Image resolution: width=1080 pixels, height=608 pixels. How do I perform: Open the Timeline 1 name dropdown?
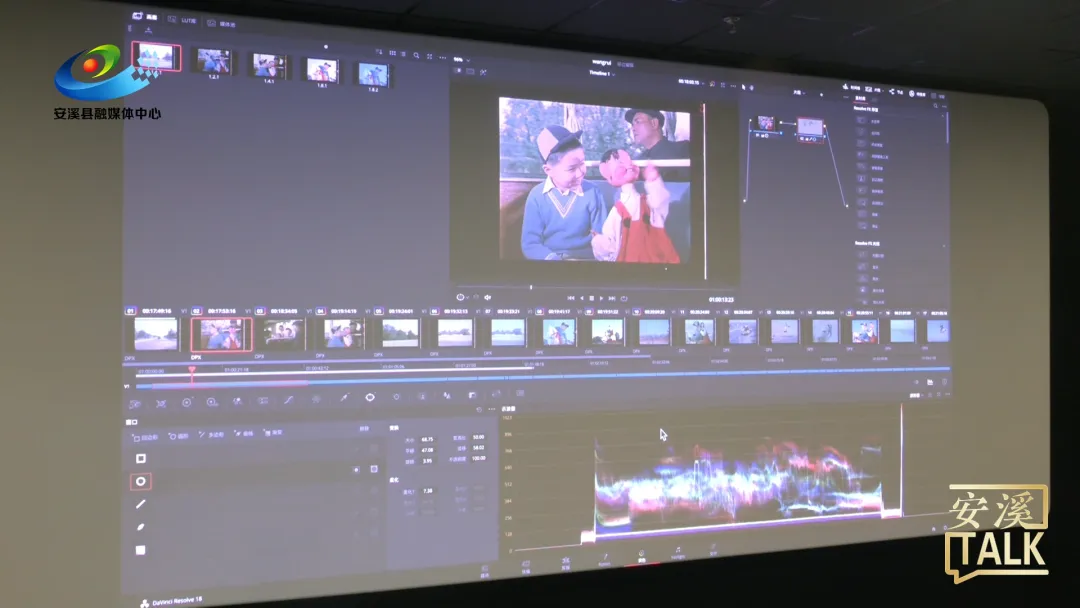[x=601, y=73]
